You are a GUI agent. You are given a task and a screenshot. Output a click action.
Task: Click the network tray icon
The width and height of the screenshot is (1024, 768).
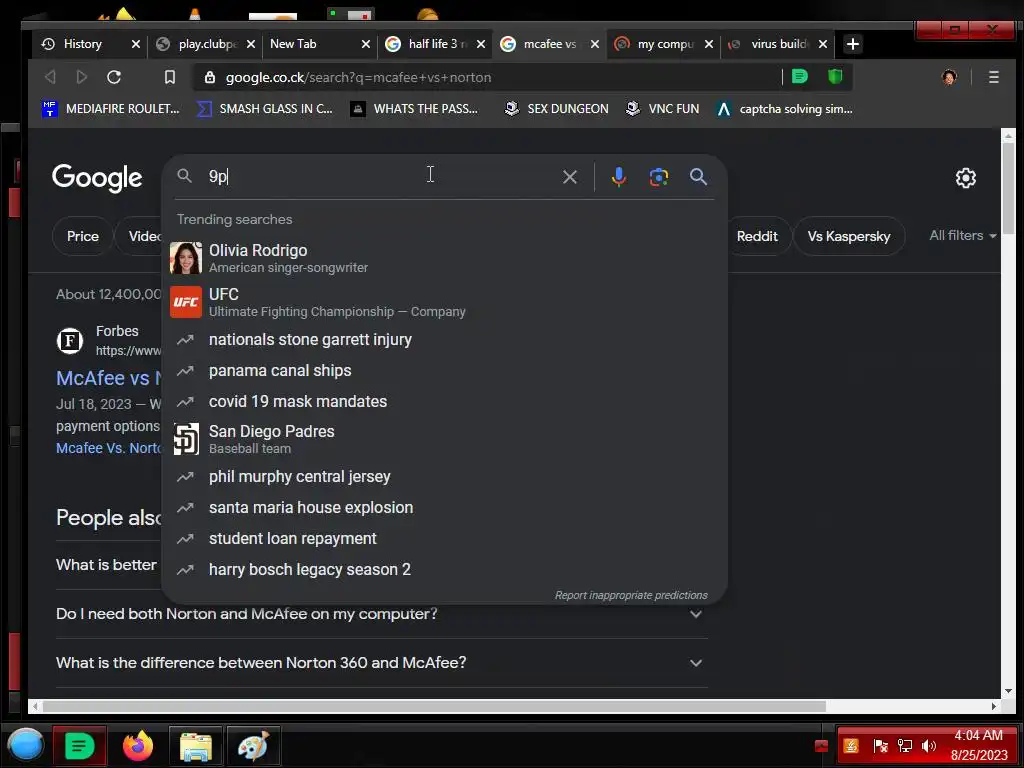pyautogui.click(x=904, y=746)
